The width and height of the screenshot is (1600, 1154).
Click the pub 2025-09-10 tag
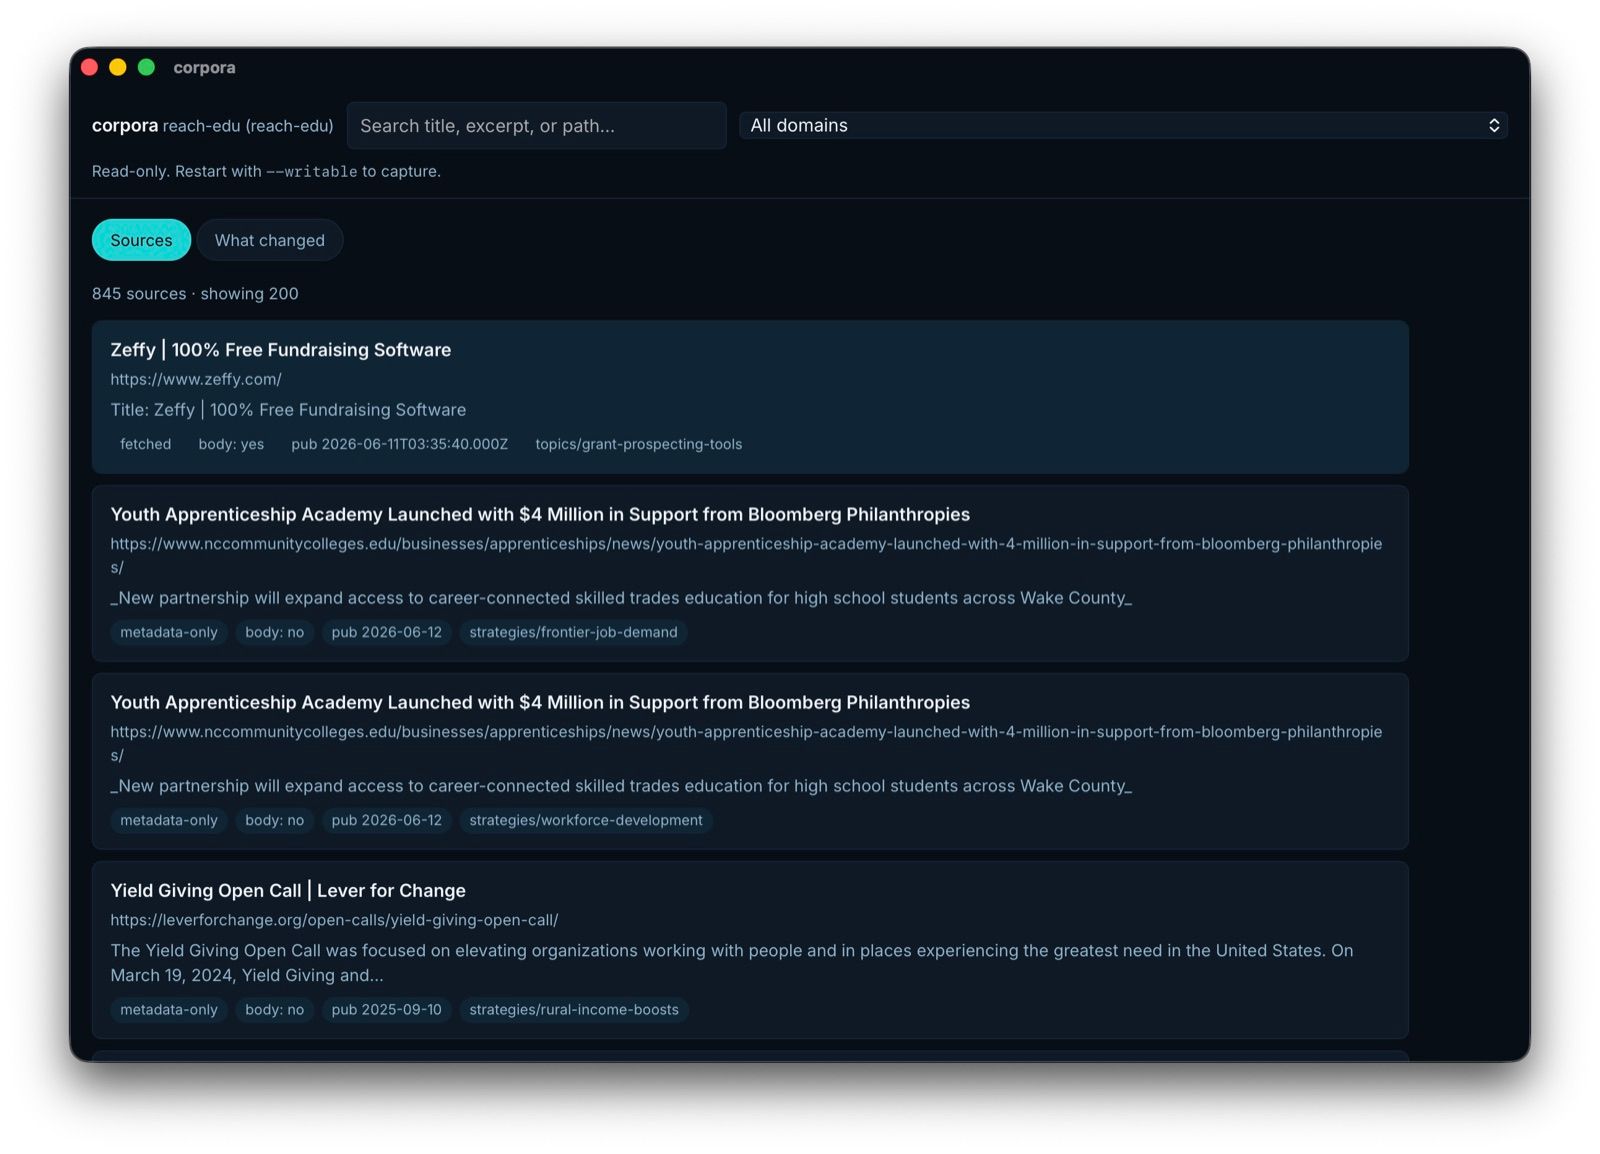tap(386, 1010)
